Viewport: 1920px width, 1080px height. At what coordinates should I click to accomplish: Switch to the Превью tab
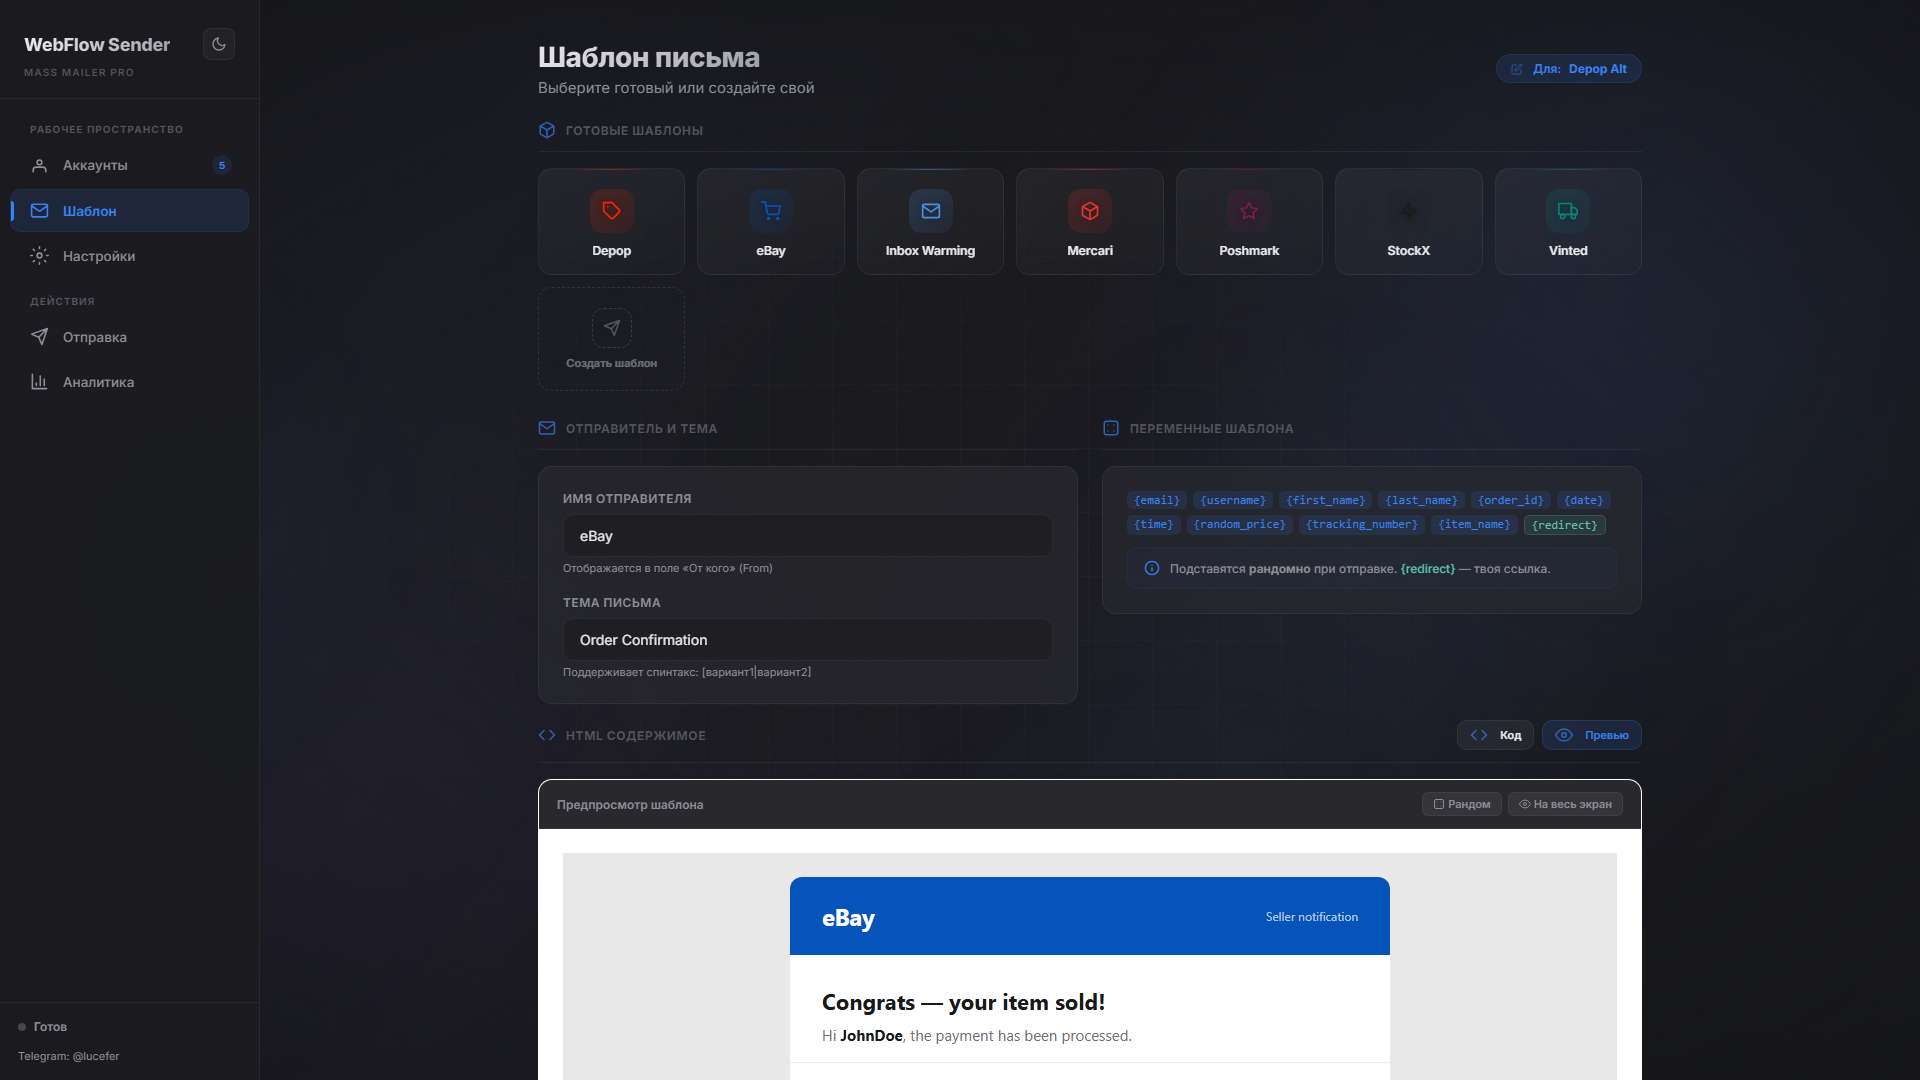point(1591,735)
